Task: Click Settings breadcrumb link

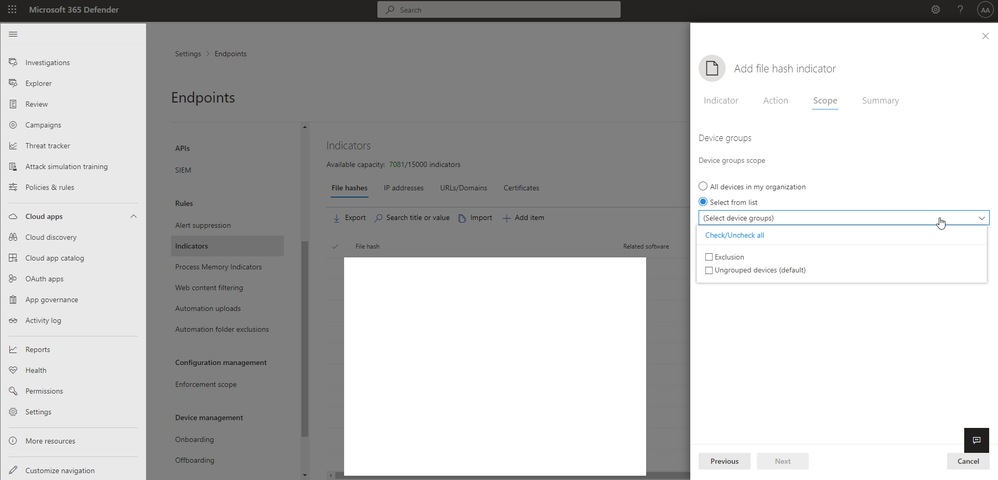Action: click(188, 54)
